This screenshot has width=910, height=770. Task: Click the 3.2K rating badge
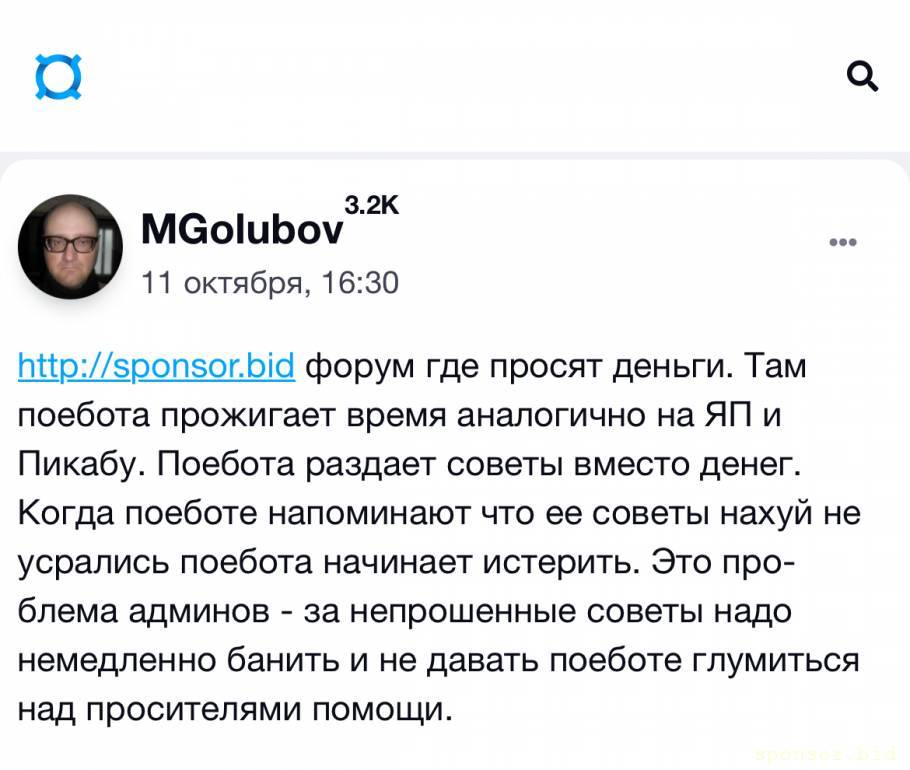click(x=371, y=207)
